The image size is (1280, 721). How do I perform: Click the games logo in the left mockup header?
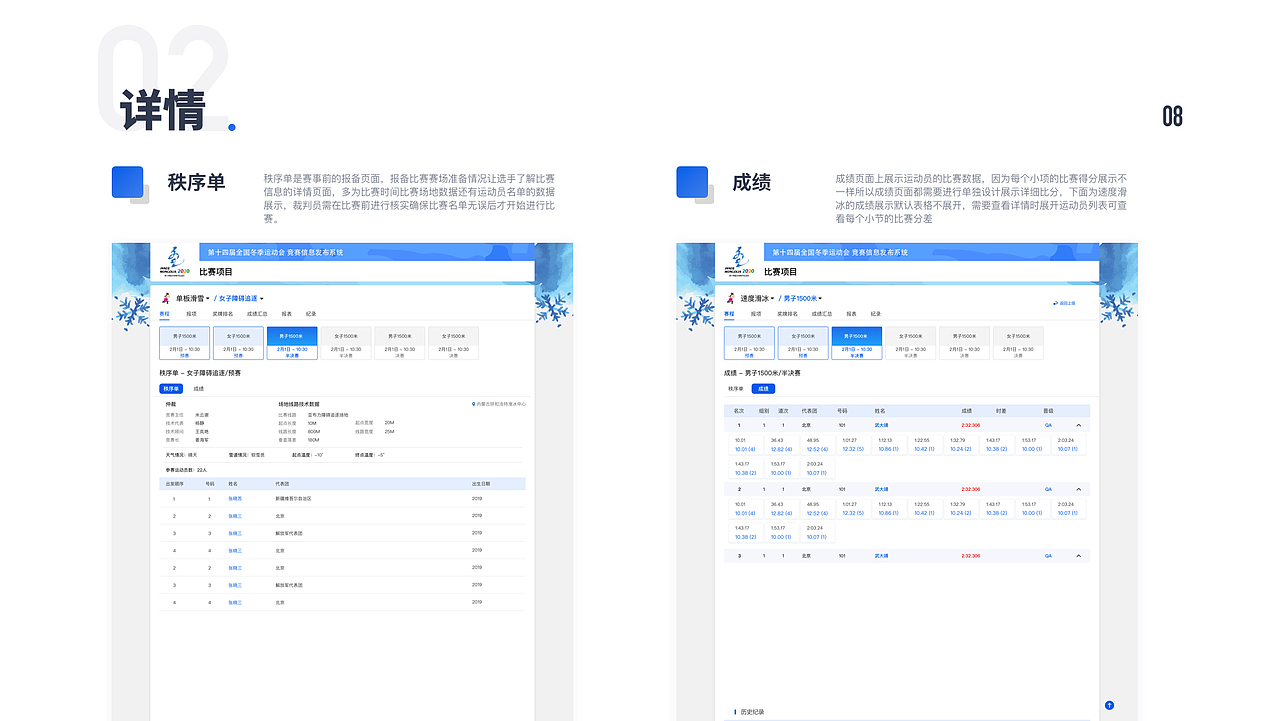tap(175, 260)
